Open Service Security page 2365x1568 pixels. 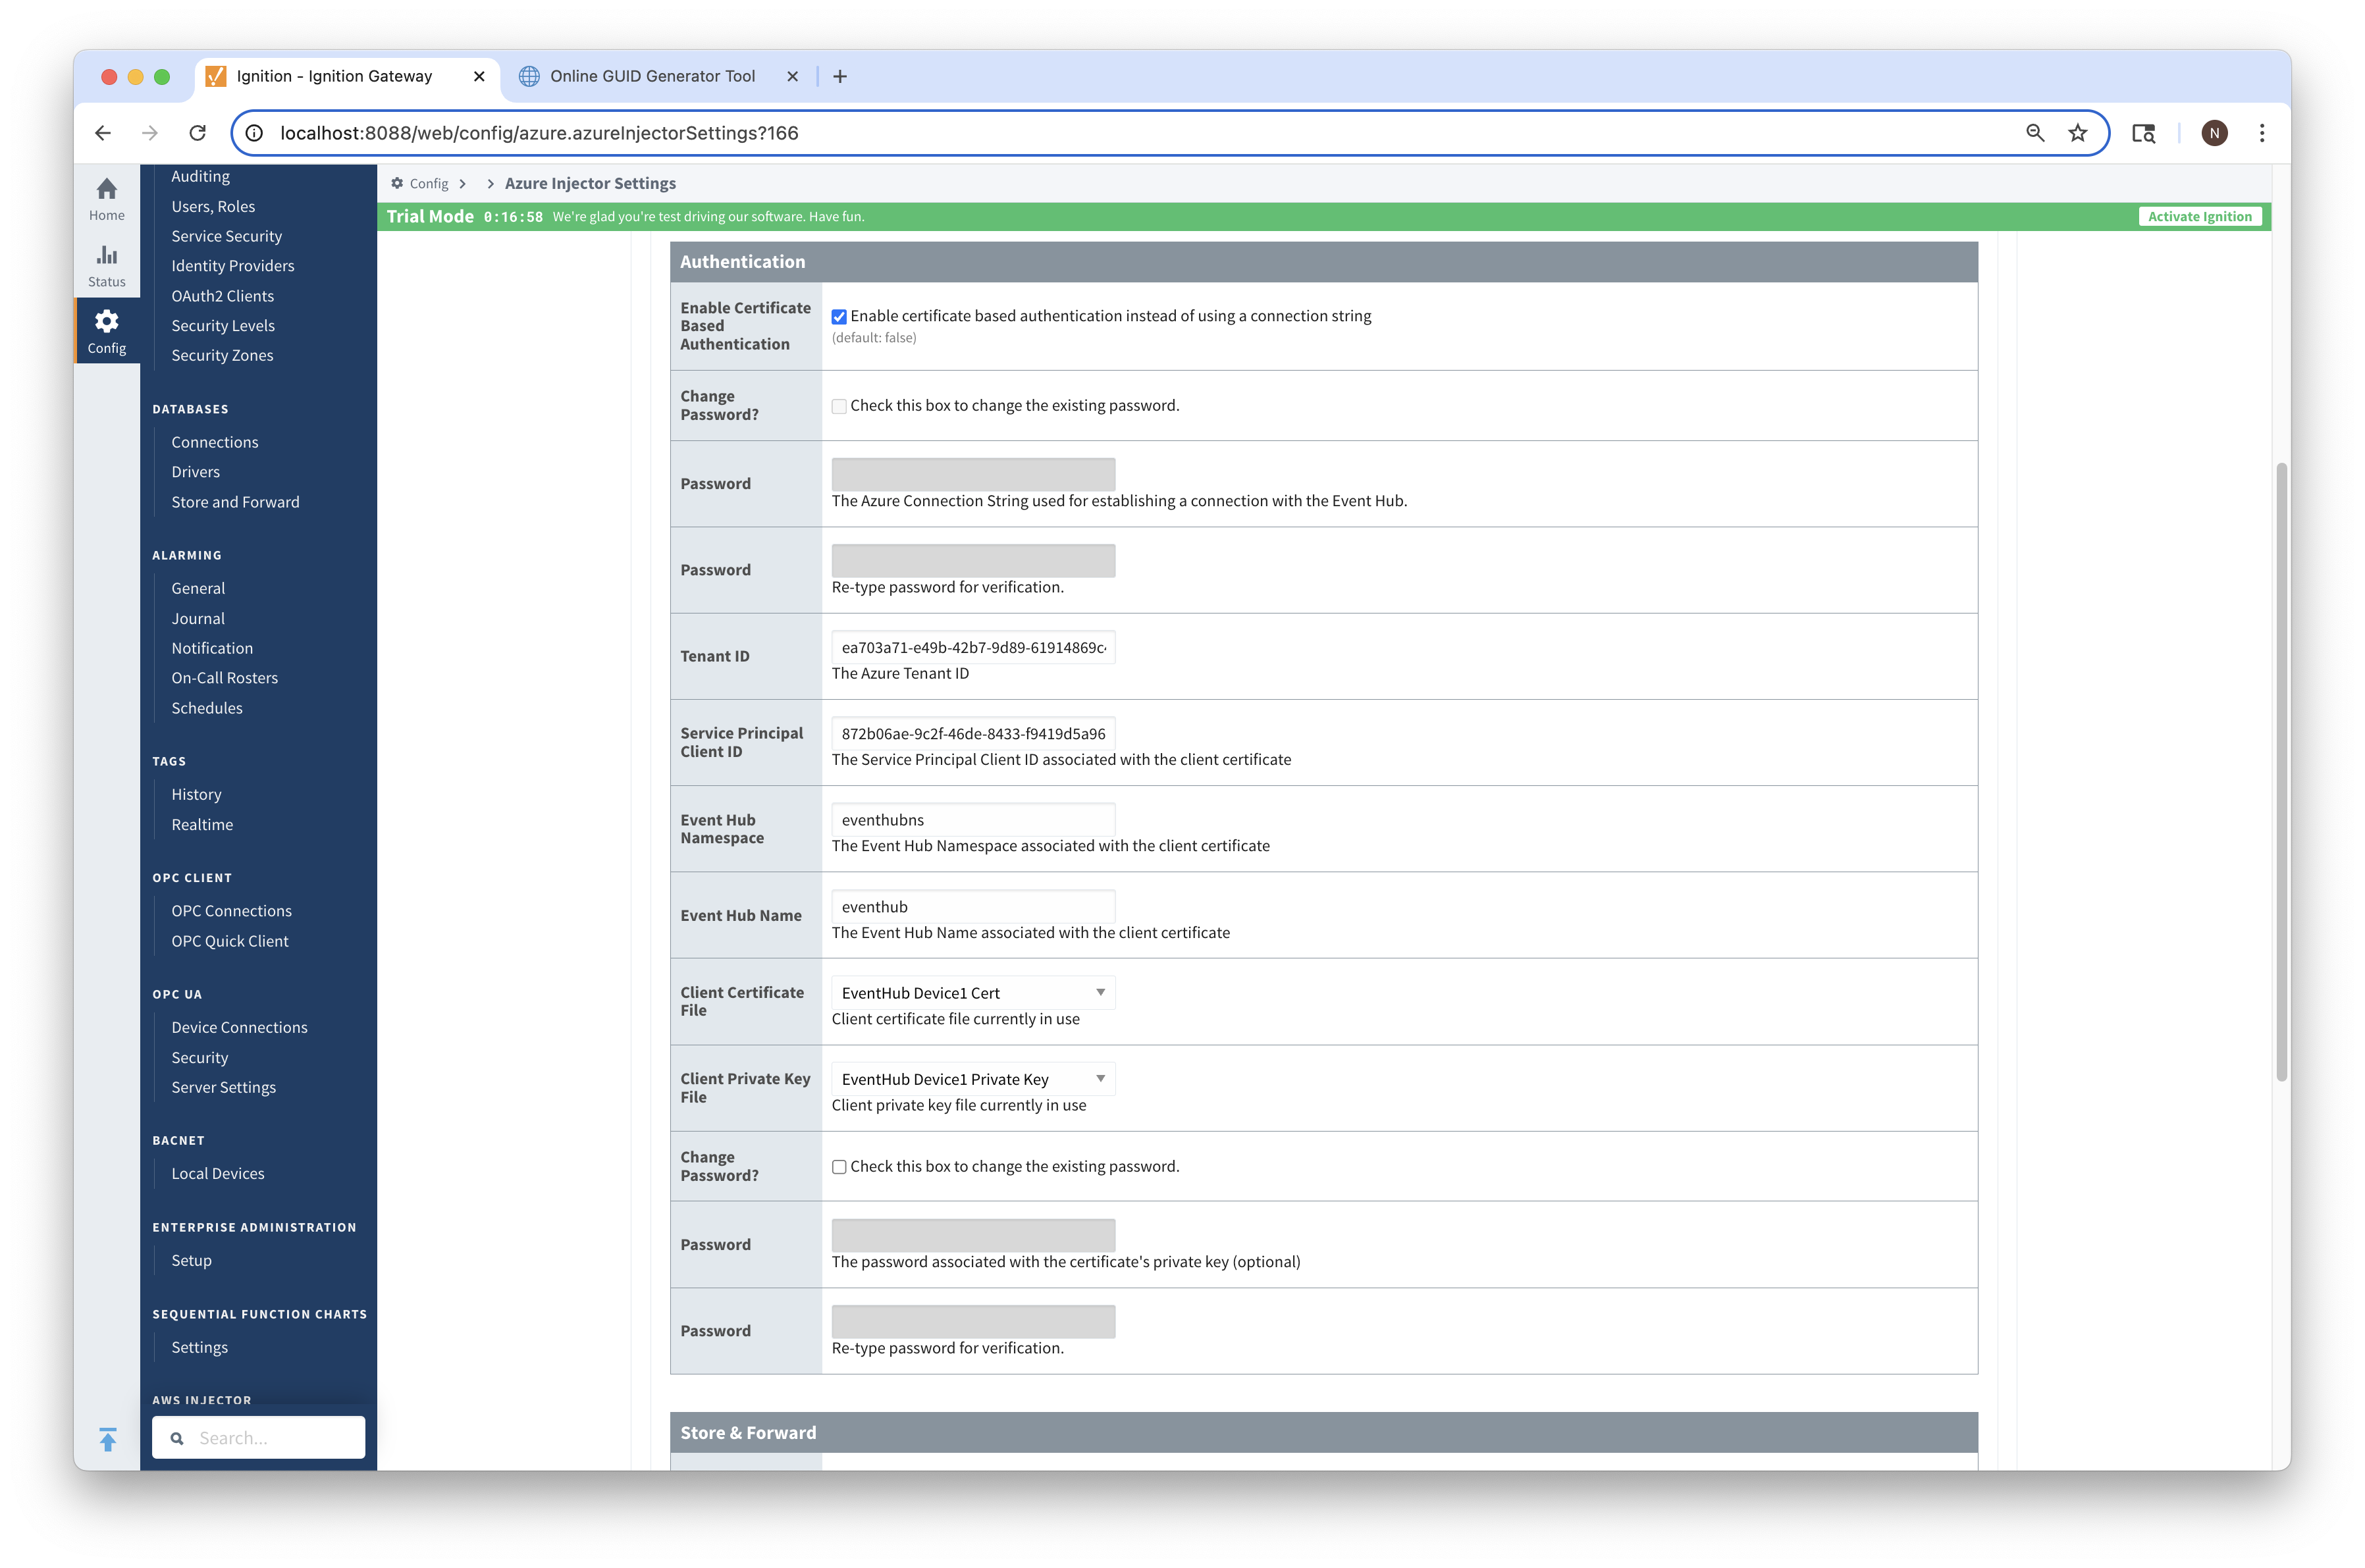(226, 236)
